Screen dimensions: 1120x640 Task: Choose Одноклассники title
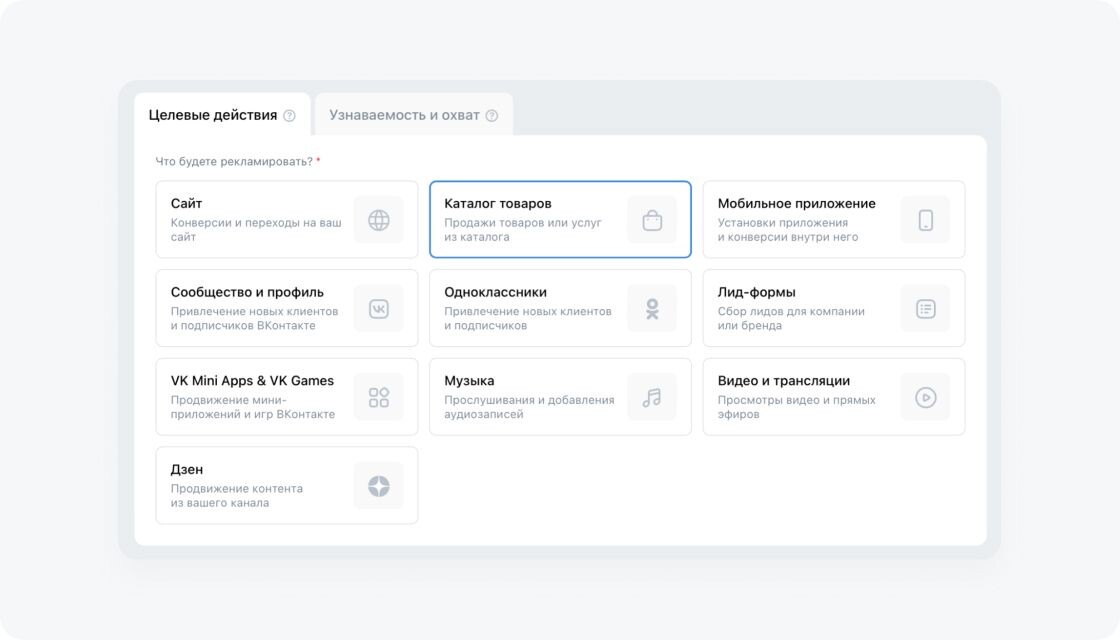pyautogui.click(x=496, y=292)
